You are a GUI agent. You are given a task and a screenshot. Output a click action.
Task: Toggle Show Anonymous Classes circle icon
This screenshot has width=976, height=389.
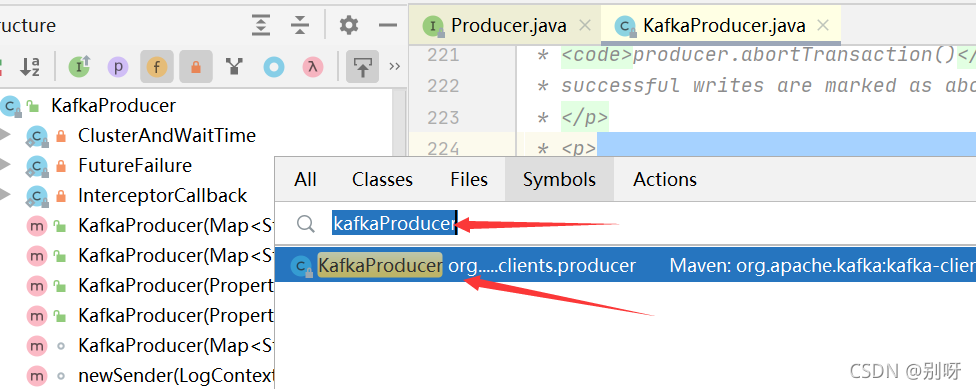pyautogui.click(x=274, y=67)
